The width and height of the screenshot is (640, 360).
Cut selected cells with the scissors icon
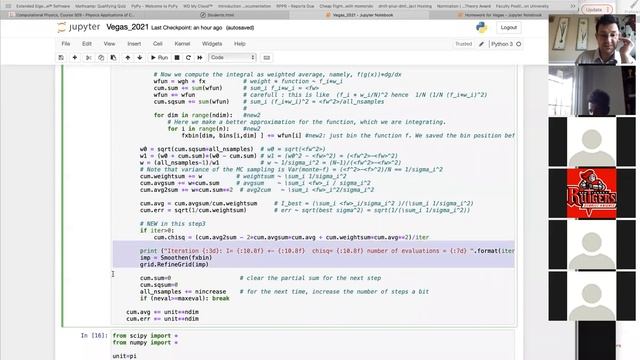click(x=88, y=58)
